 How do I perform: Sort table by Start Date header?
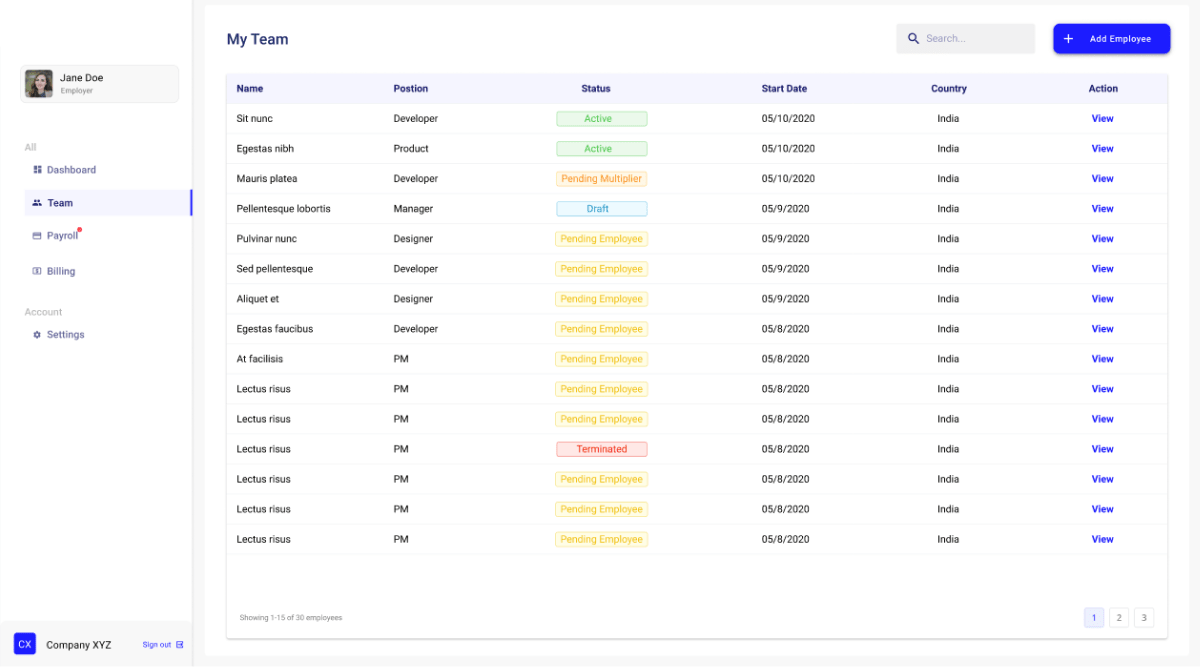point(784,89)
